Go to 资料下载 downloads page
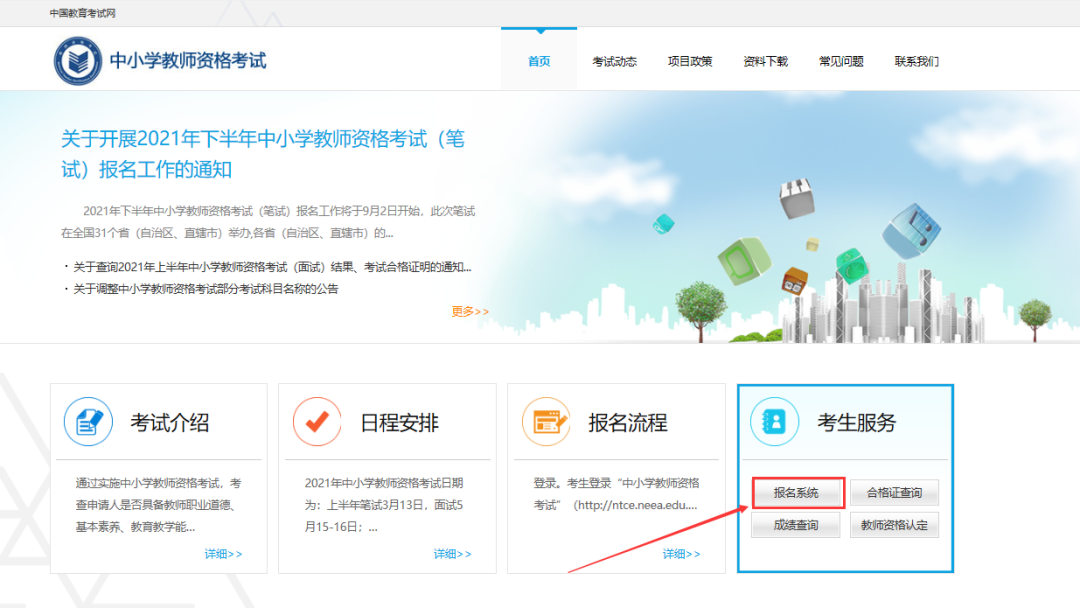Viewport: 1080px width, 608px height. 765,60
